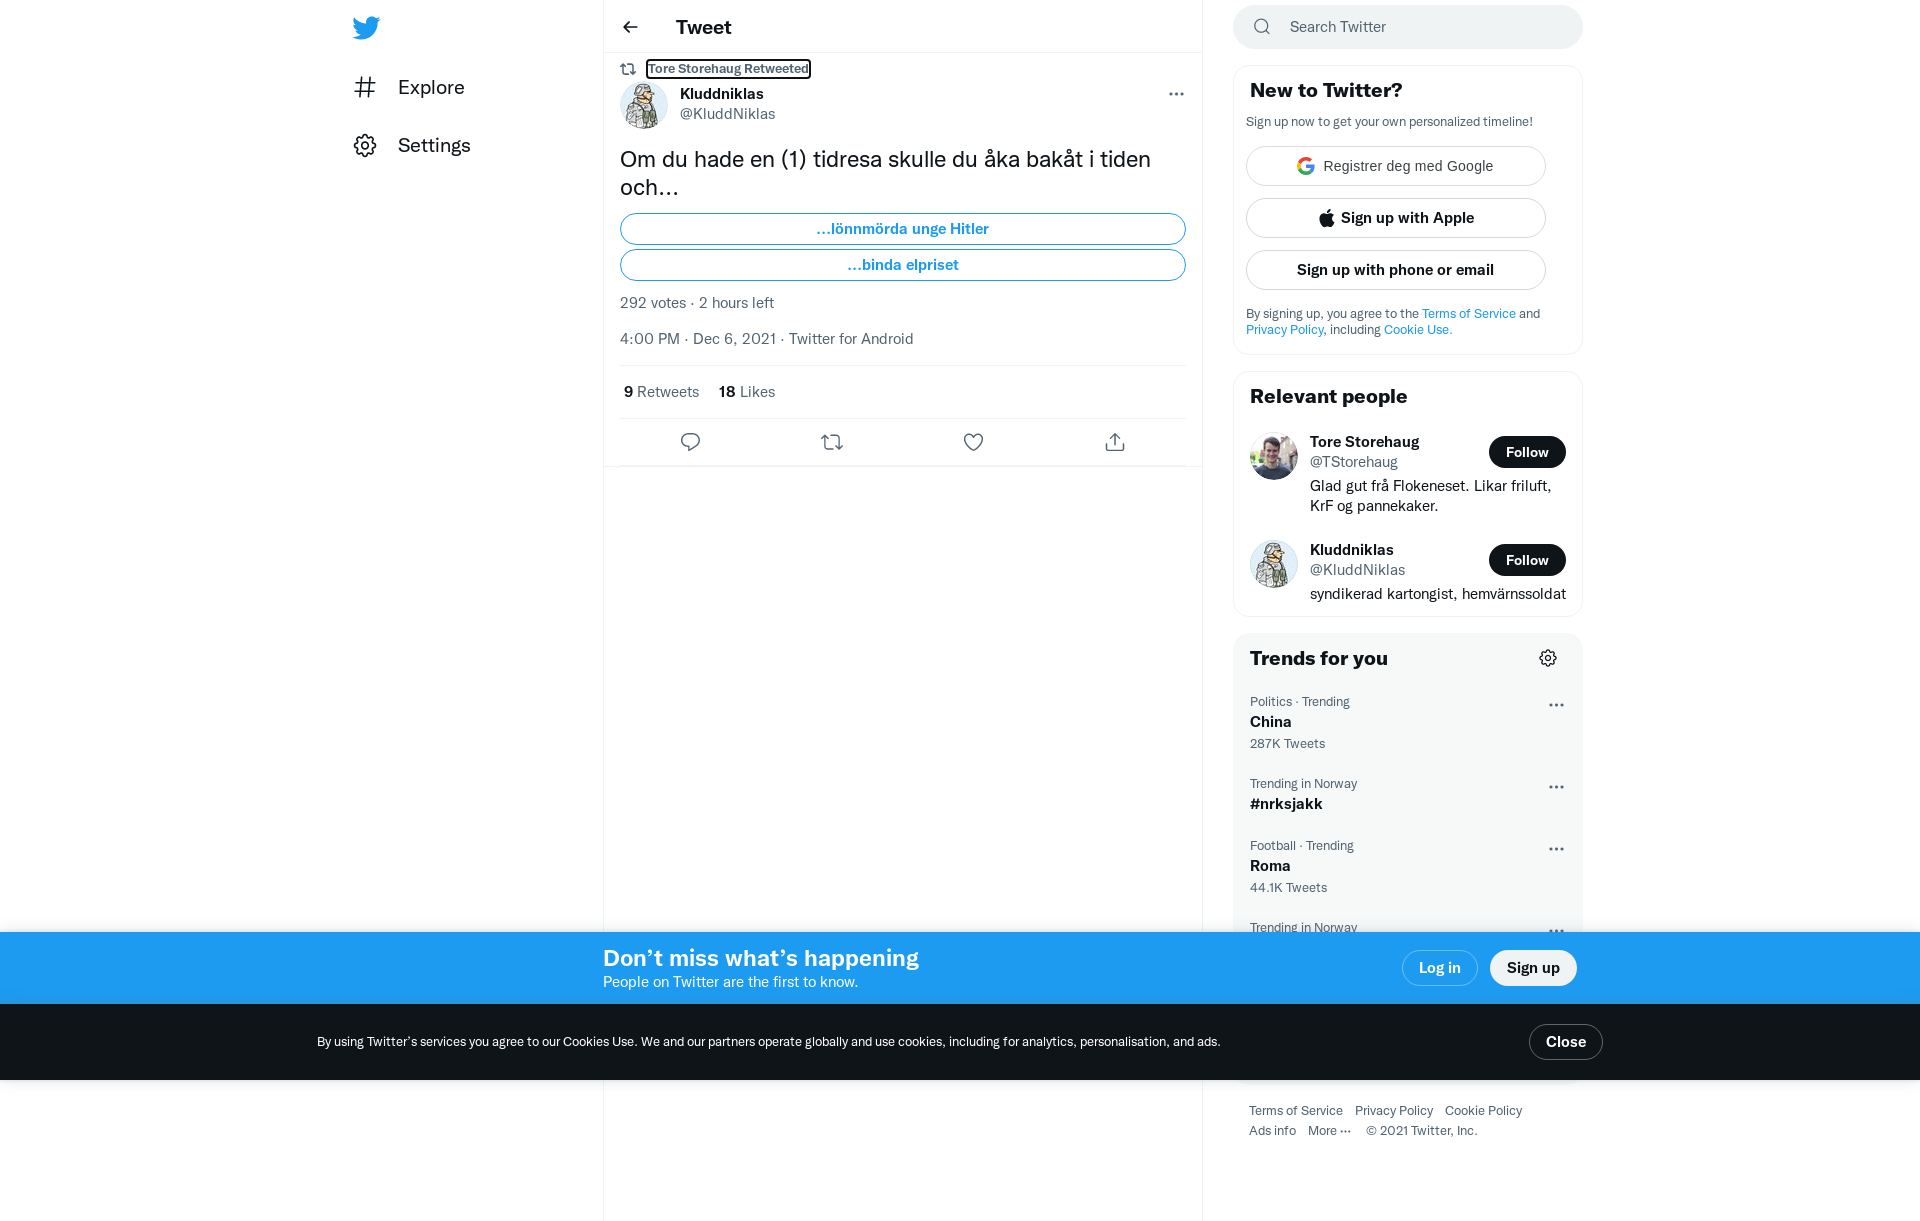Image resolution: width=1920 pixels, height=1221 pixels.
Task: Follow Tore Storehaug
Action: 1527,452
